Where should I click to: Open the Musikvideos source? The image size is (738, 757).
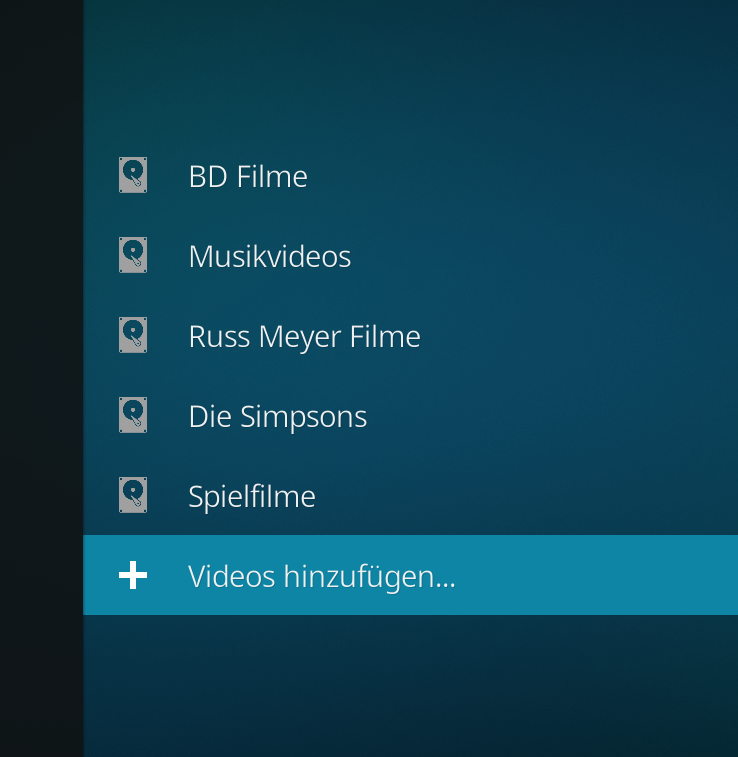pos(410,255)
